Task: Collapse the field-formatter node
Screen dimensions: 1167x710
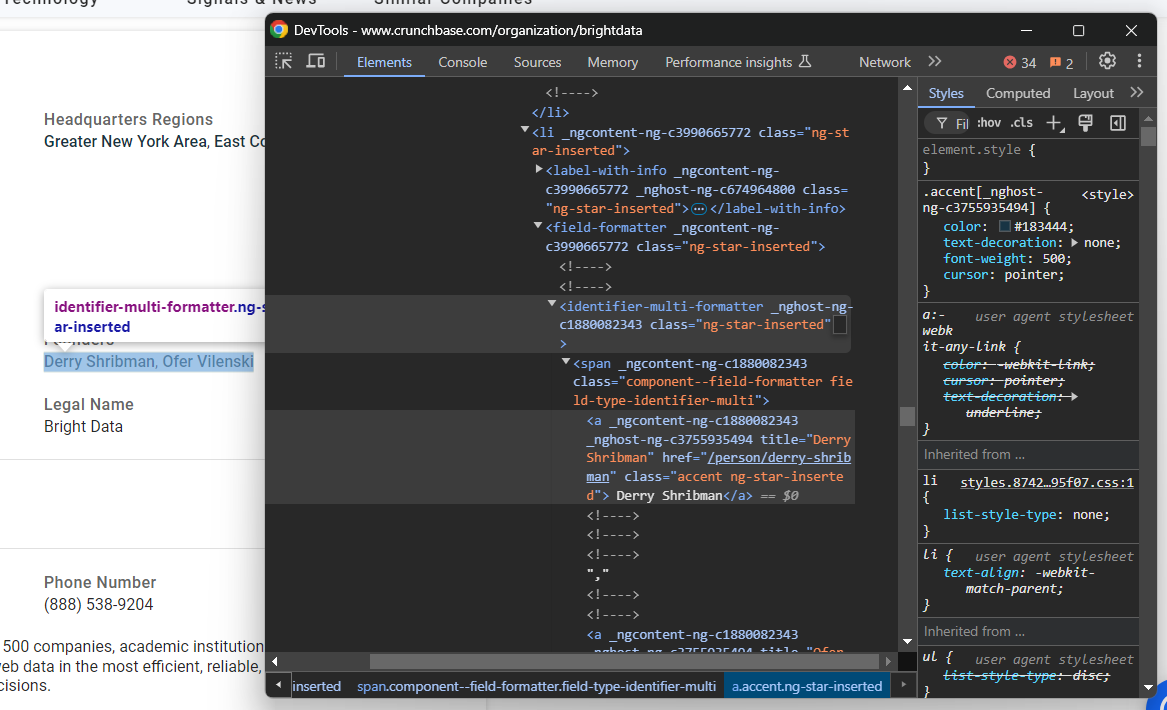Action: 538,227
